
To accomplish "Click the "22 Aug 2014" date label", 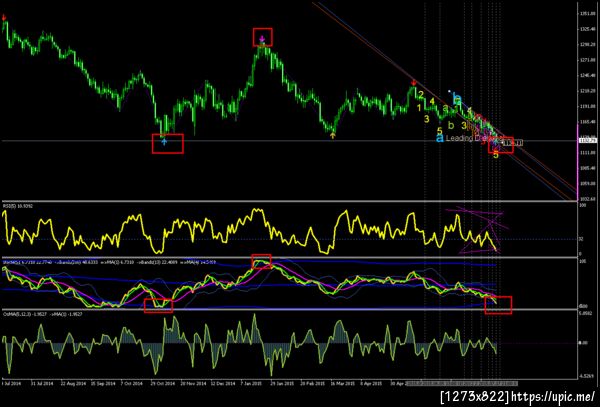I will click(74, 383).
